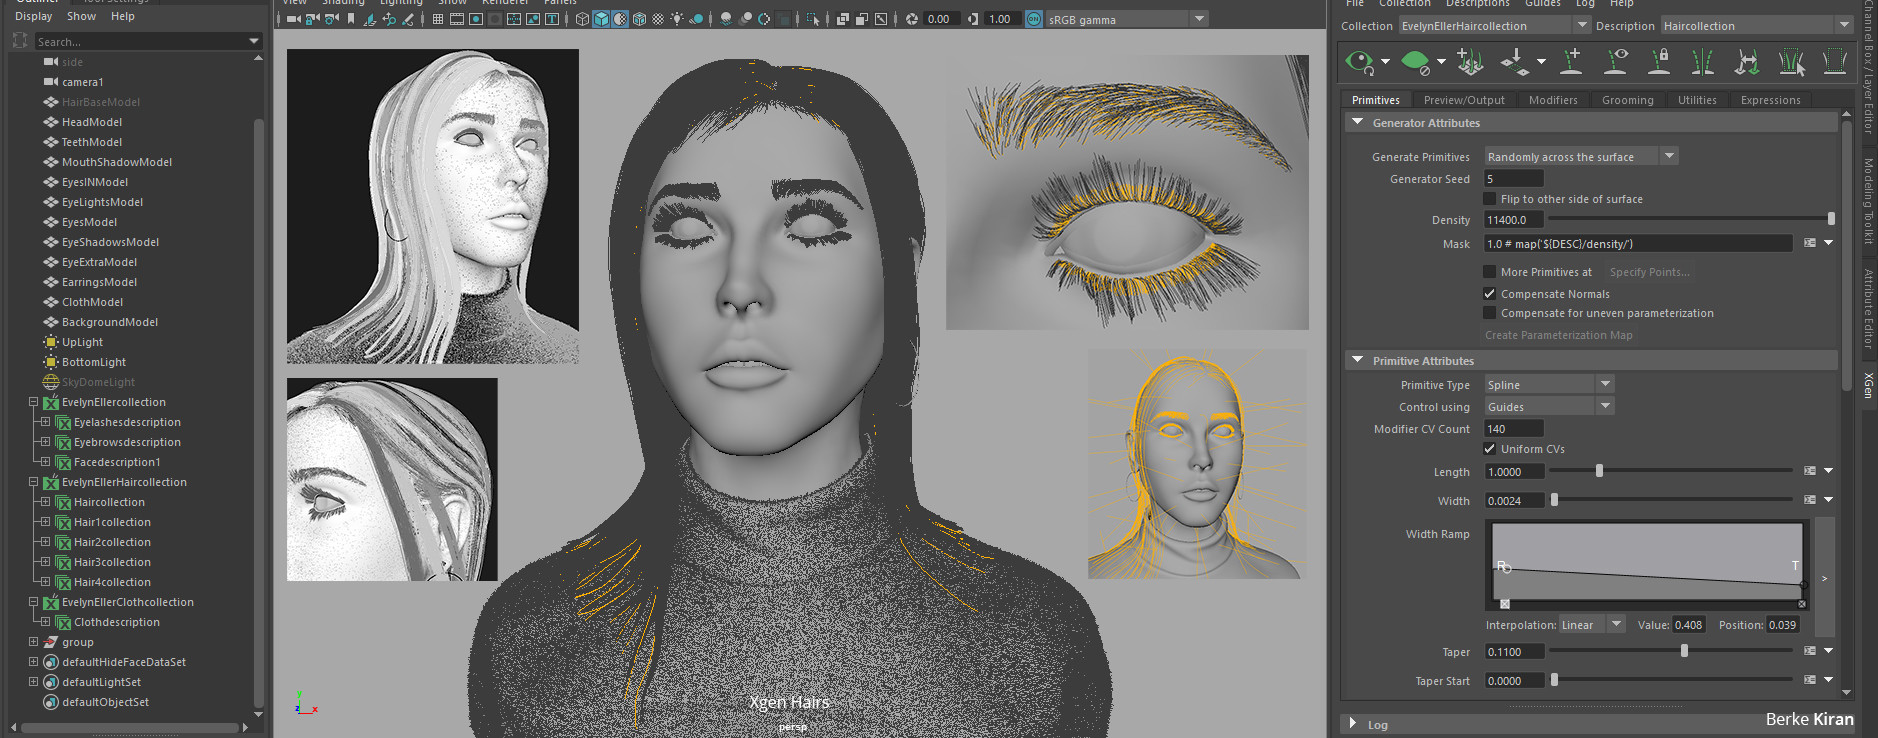Enable Compensate for uneven parameterization

pos(1490,313)
